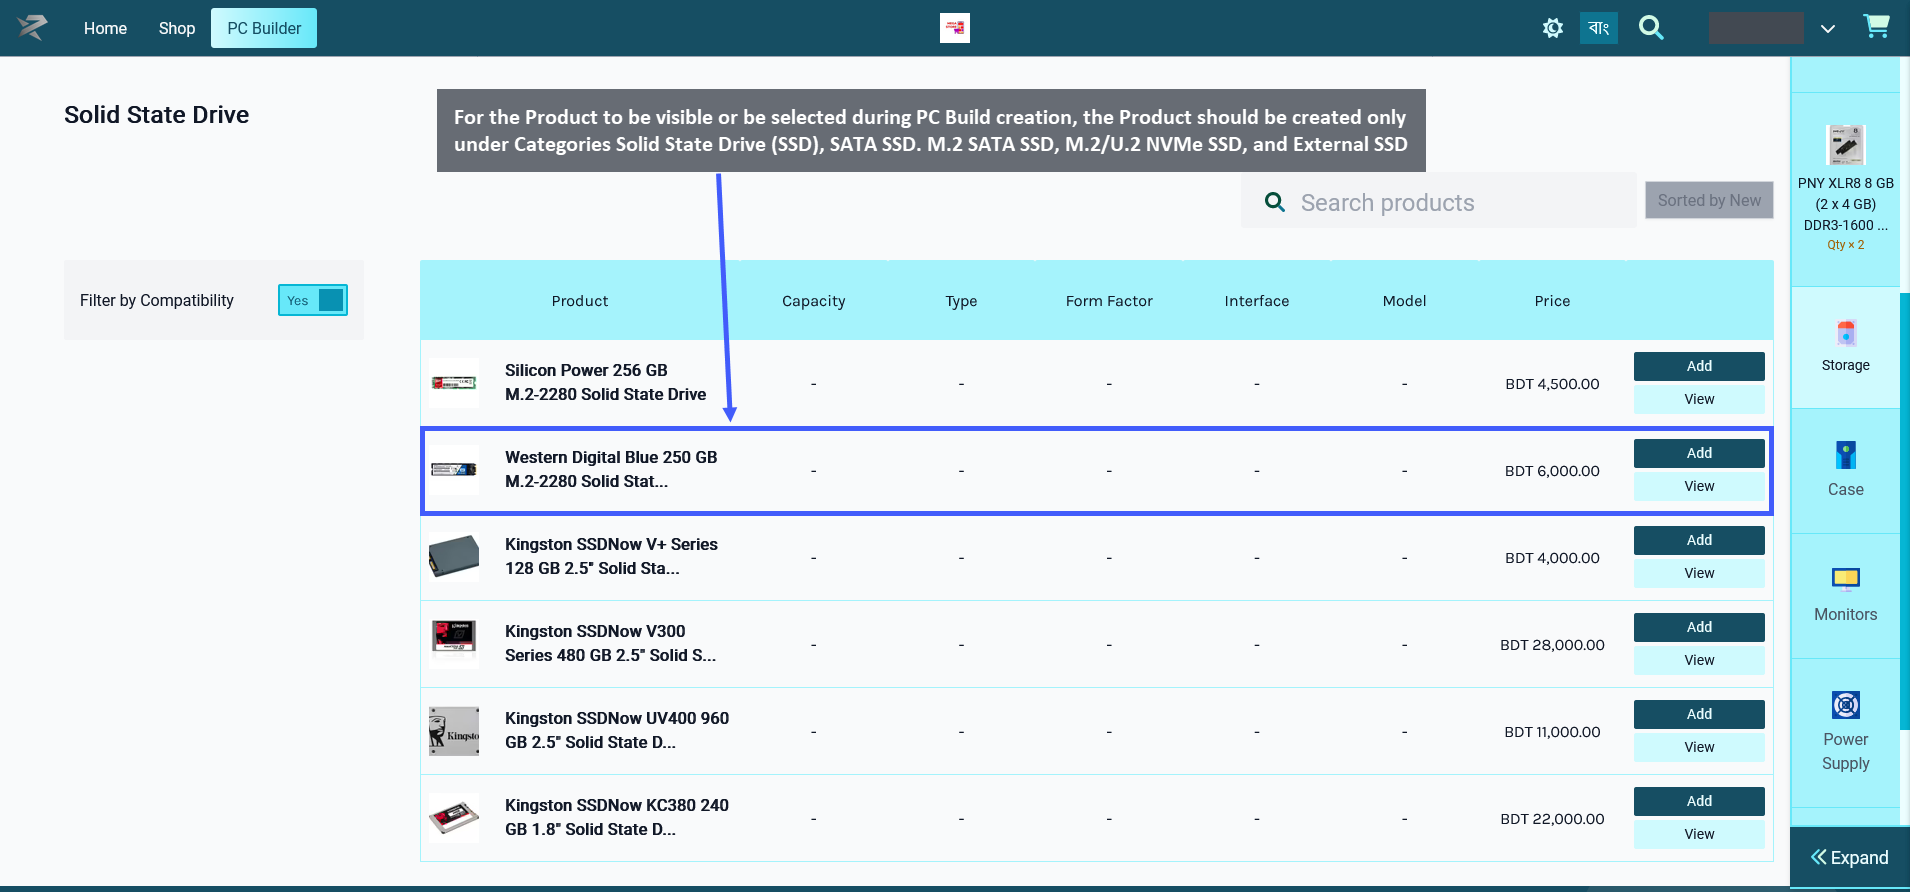This screenshot has width=1910, height=892.
Task: Click the Price column header
Action: [1552, 301]
